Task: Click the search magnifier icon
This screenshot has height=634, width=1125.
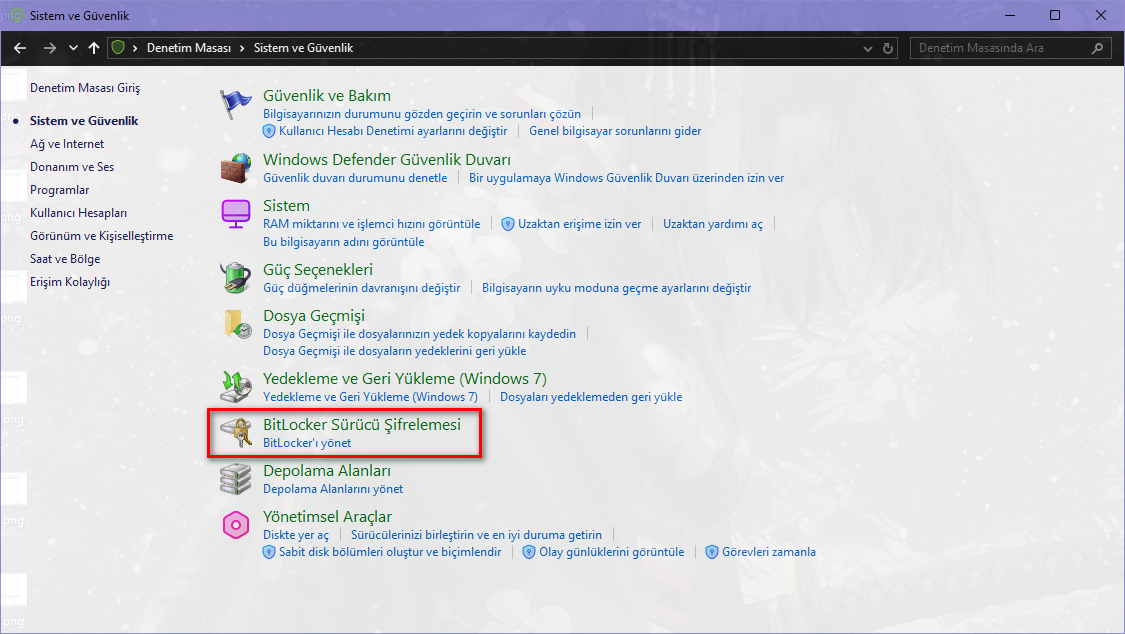Action: tap(1097, 48)
